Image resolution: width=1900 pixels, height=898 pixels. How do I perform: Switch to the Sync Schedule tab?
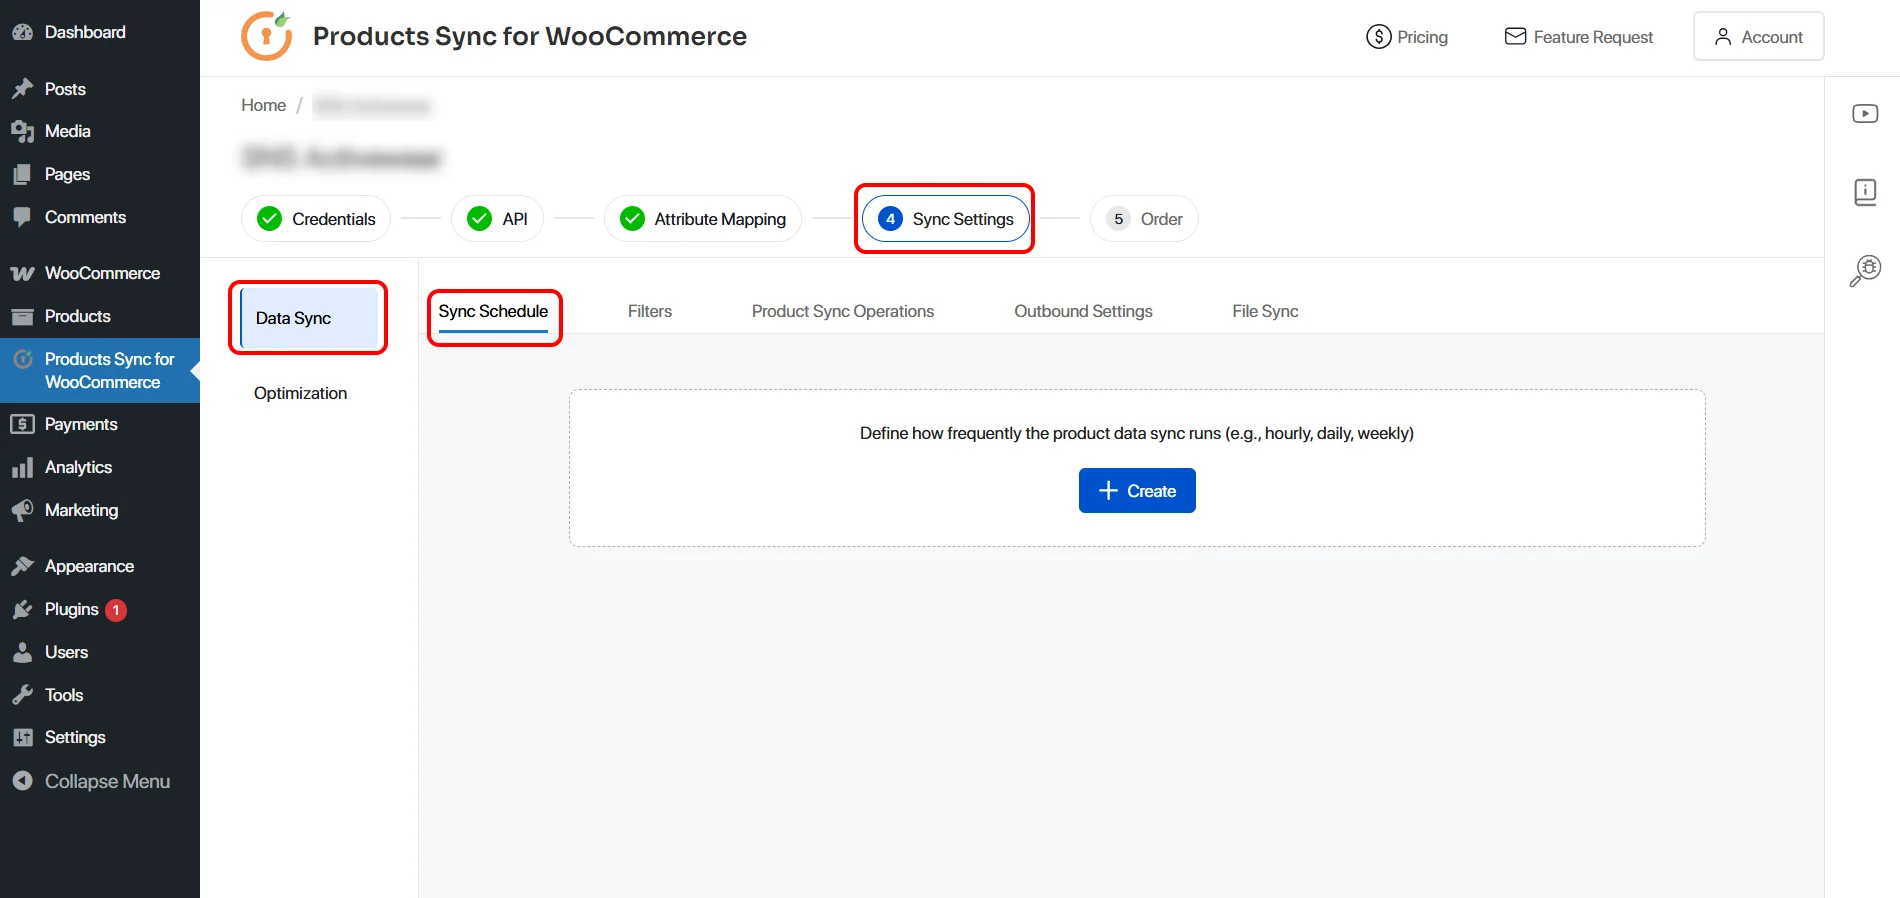[493, 311]
